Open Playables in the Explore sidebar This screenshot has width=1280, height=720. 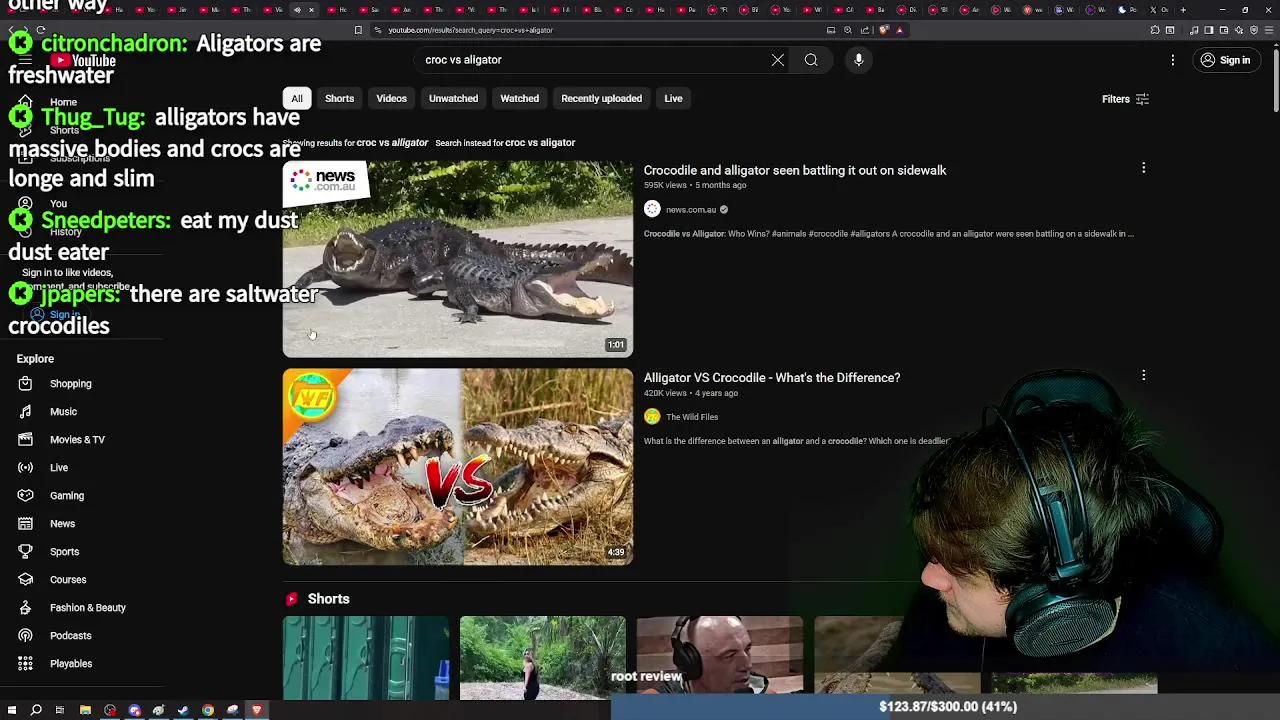[x=70, y=664]
